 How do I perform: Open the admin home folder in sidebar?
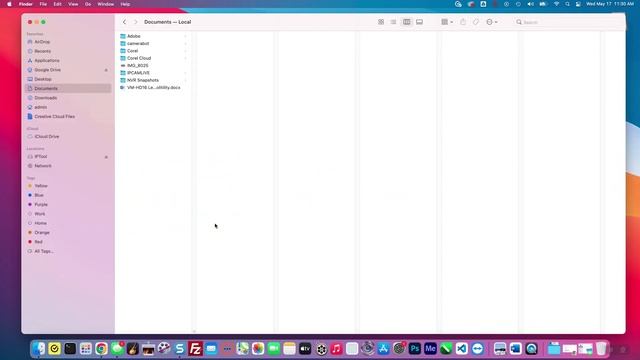coord(40,107)
